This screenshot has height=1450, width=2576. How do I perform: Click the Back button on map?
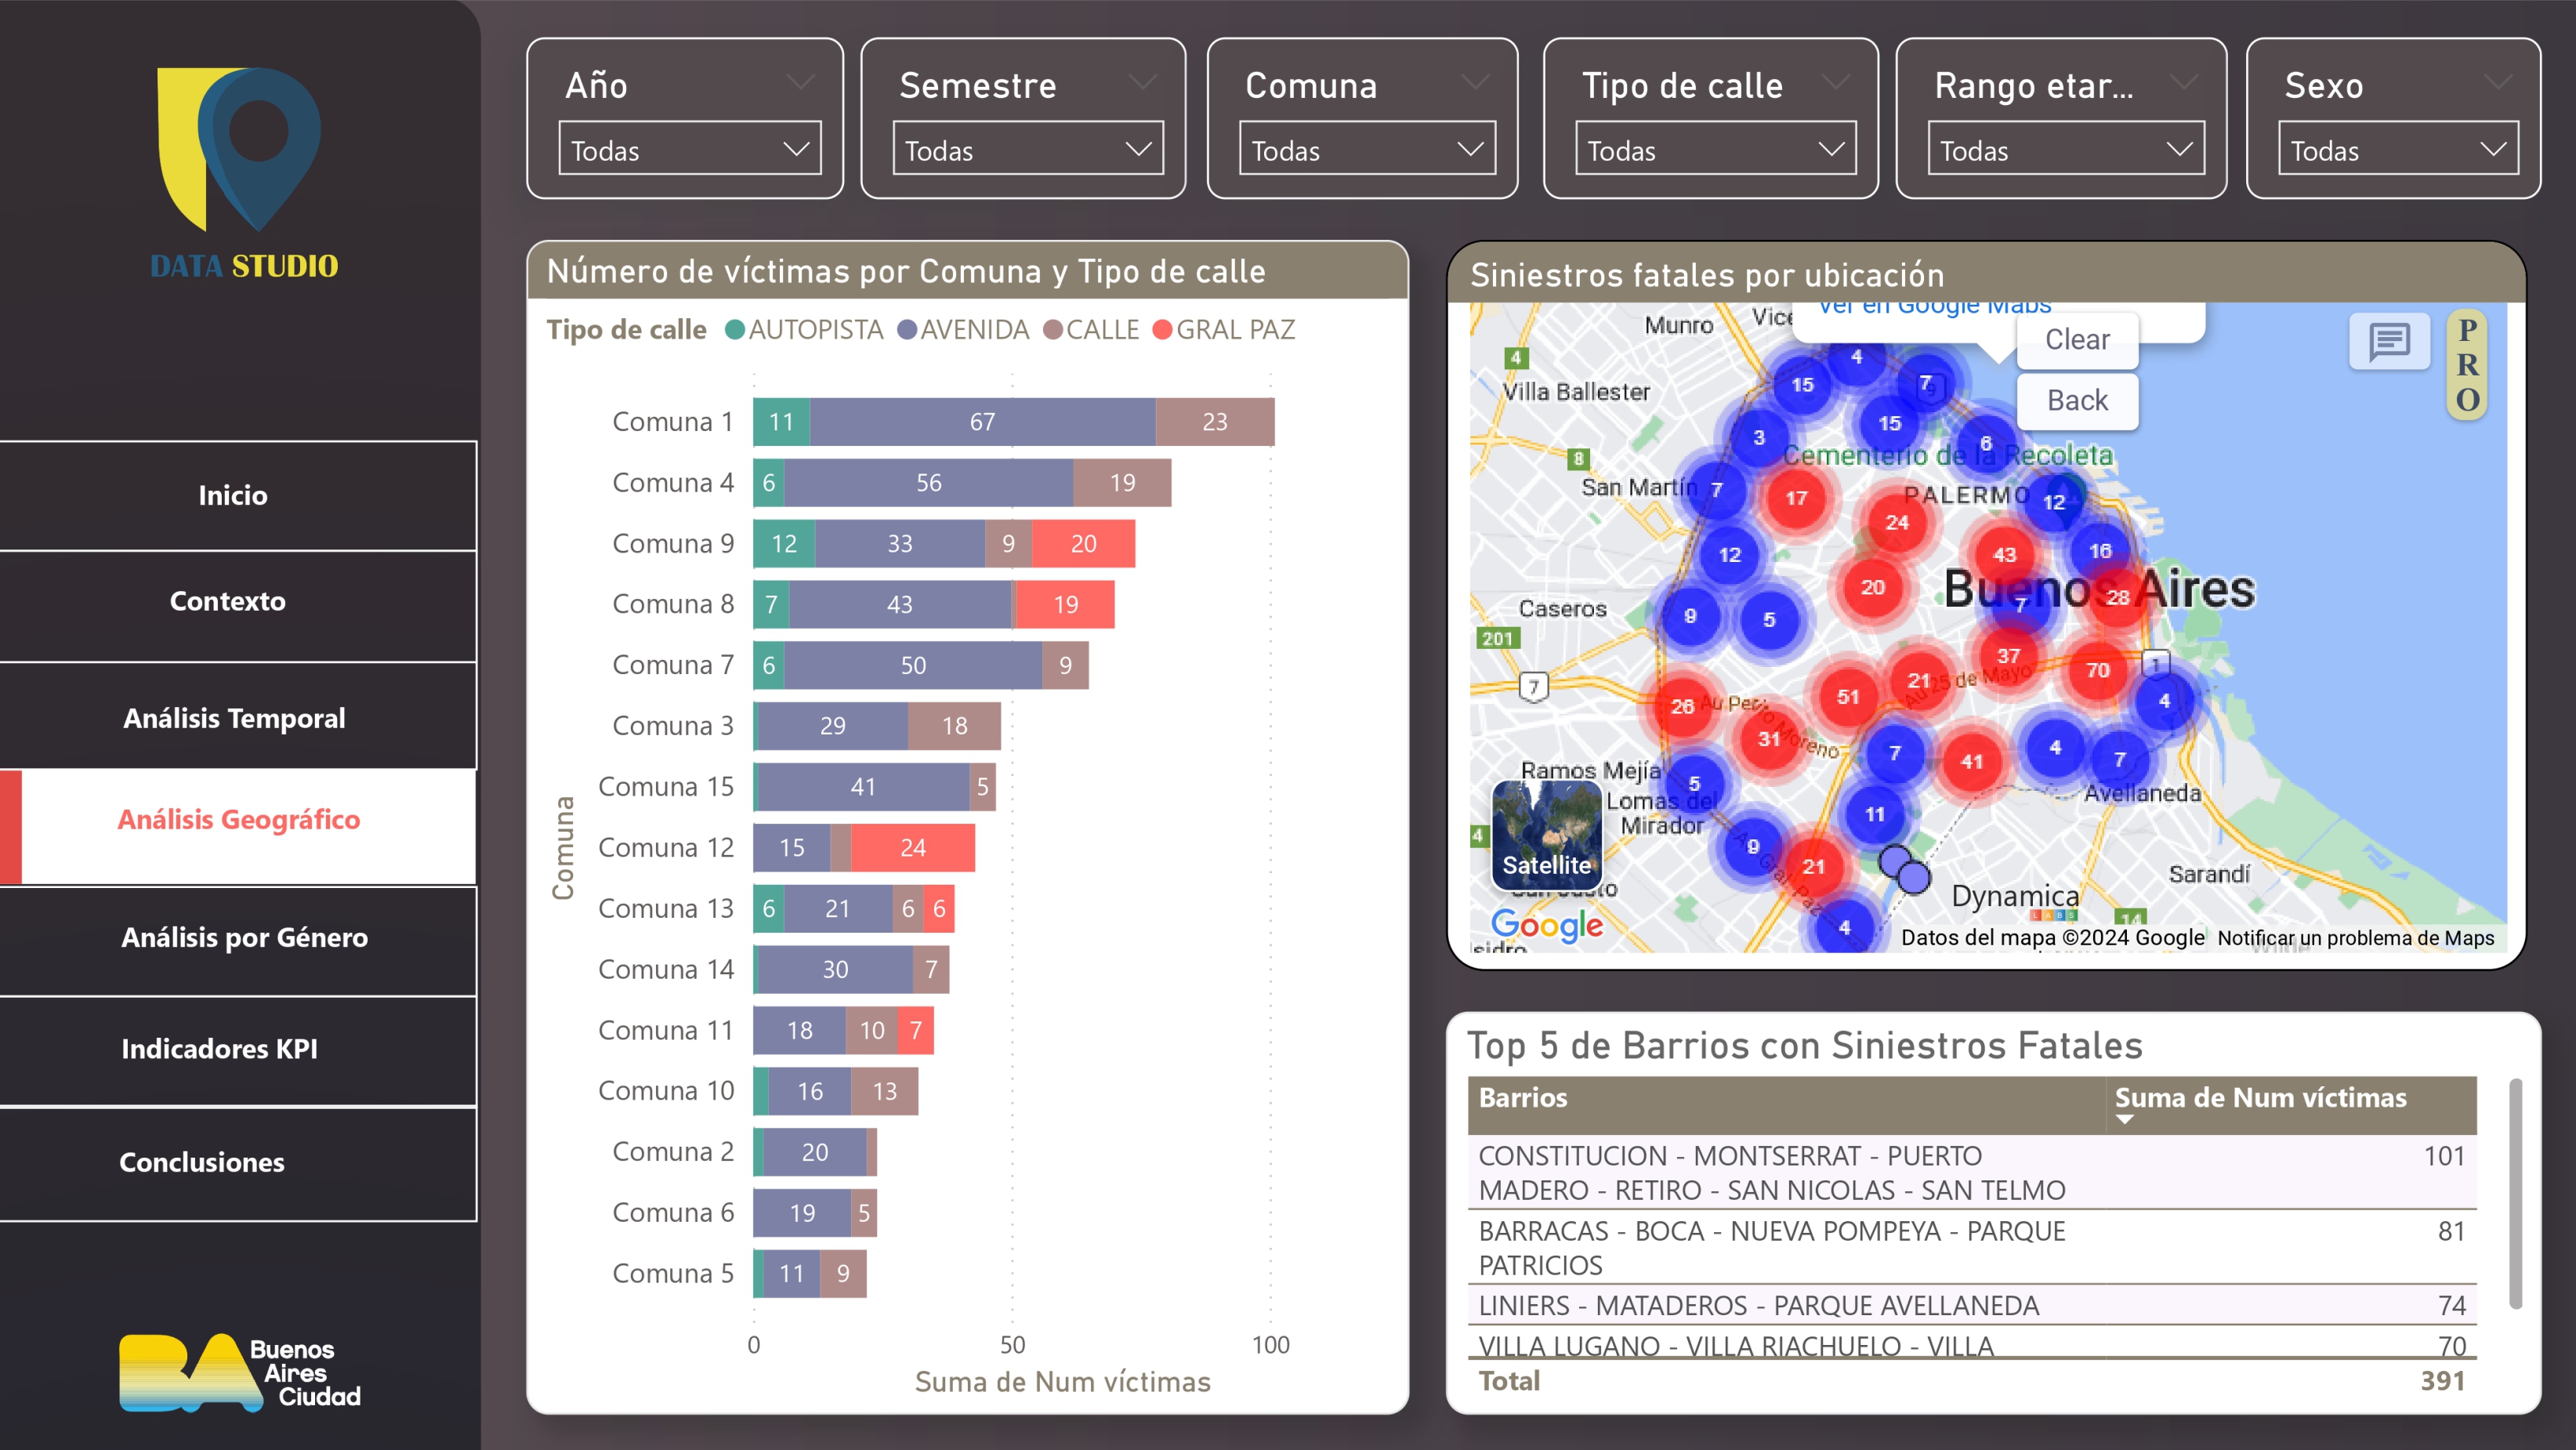click(2077, 401)
